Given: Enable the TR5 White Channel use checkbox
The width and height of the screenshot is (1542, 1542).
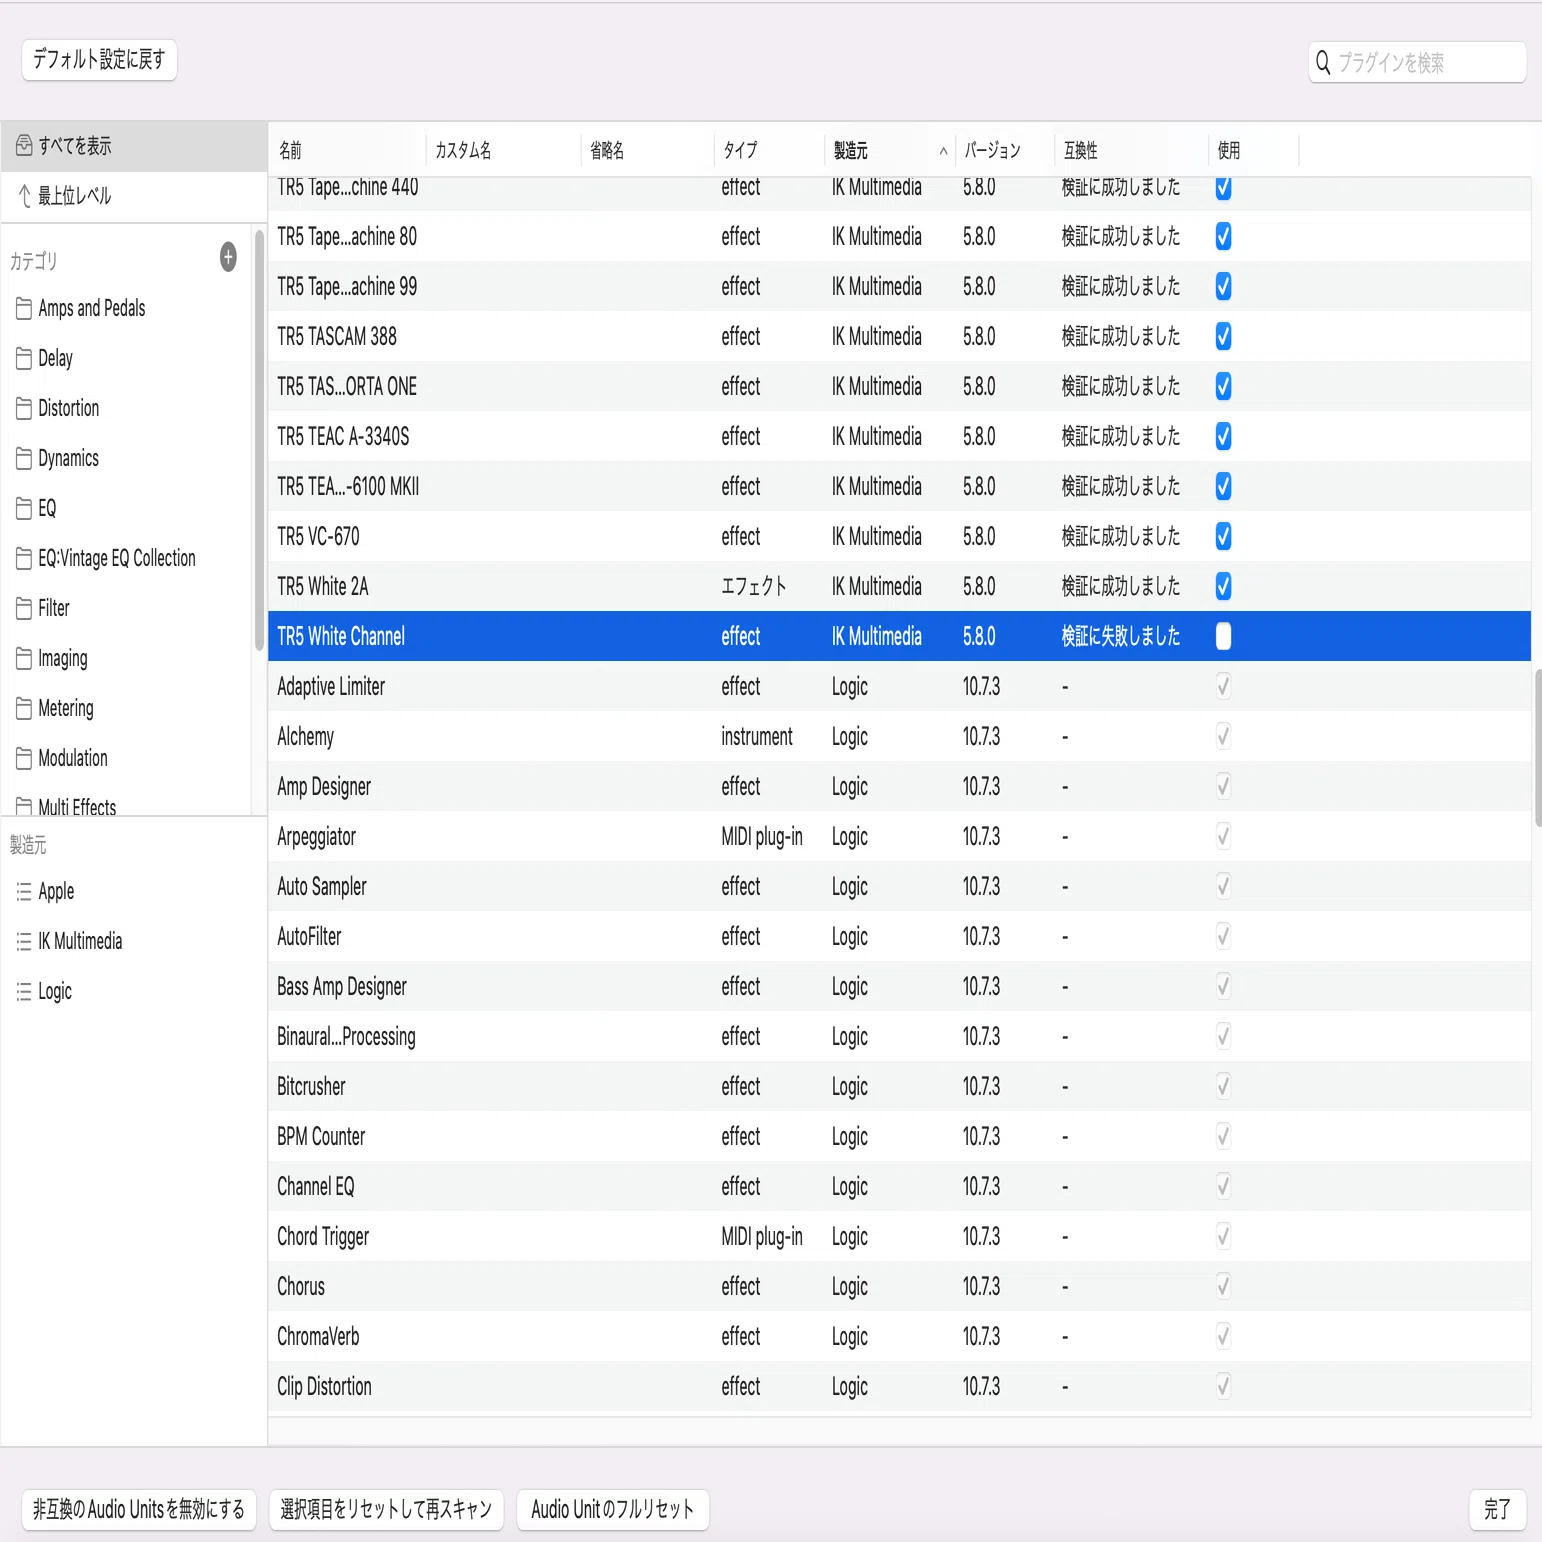Looking at the screenshot, I should coord(1223,636).
